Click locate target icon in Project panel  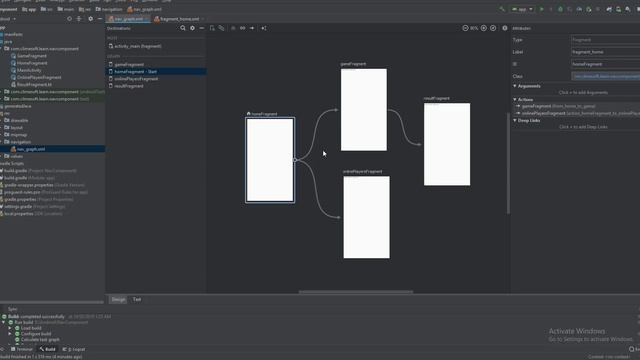69,19
